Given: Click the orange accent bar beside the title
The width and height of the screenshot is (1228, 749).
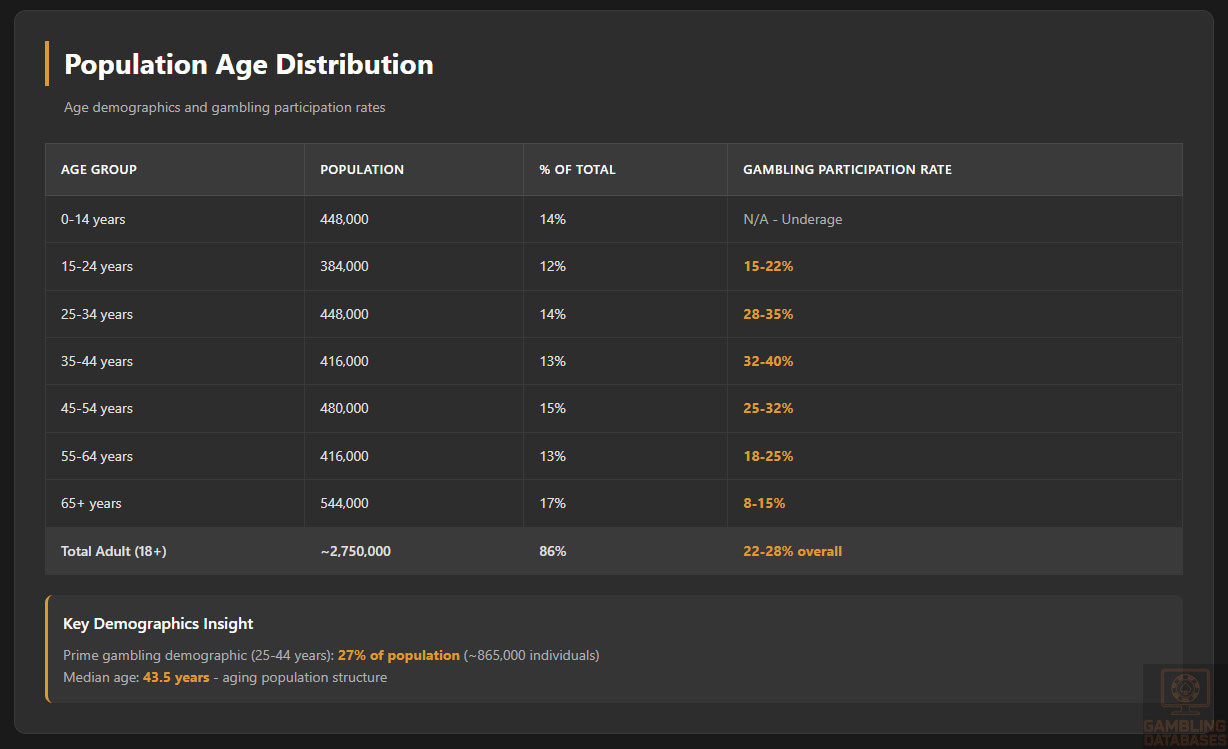Looking at the screenshot, I should pos(46,63).
